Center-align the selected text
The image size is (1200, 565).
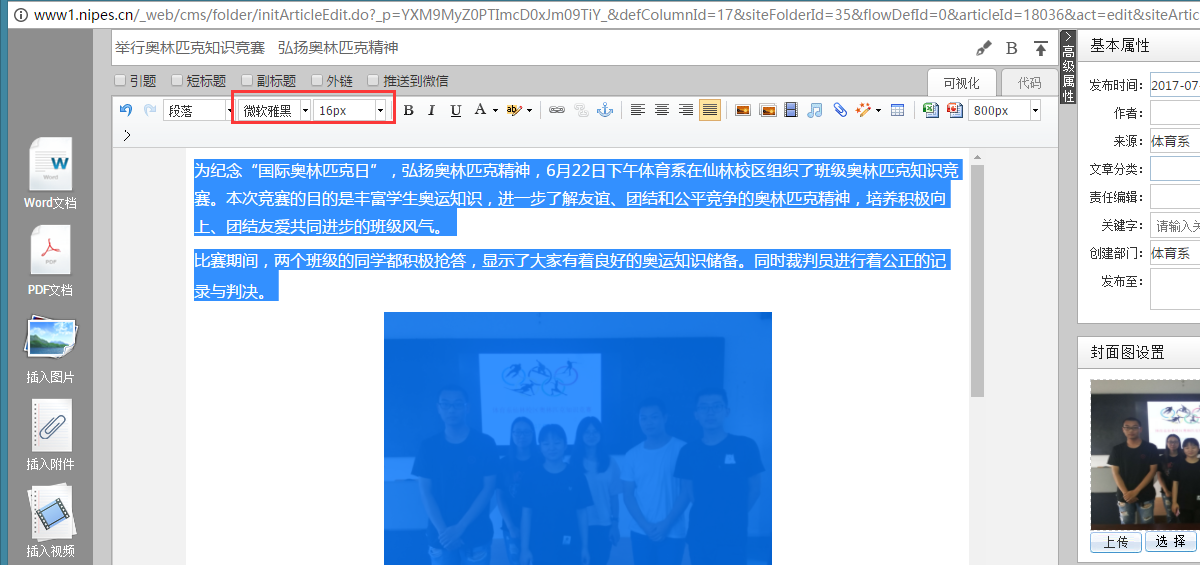pyautogui.click(x=661, y=110)
